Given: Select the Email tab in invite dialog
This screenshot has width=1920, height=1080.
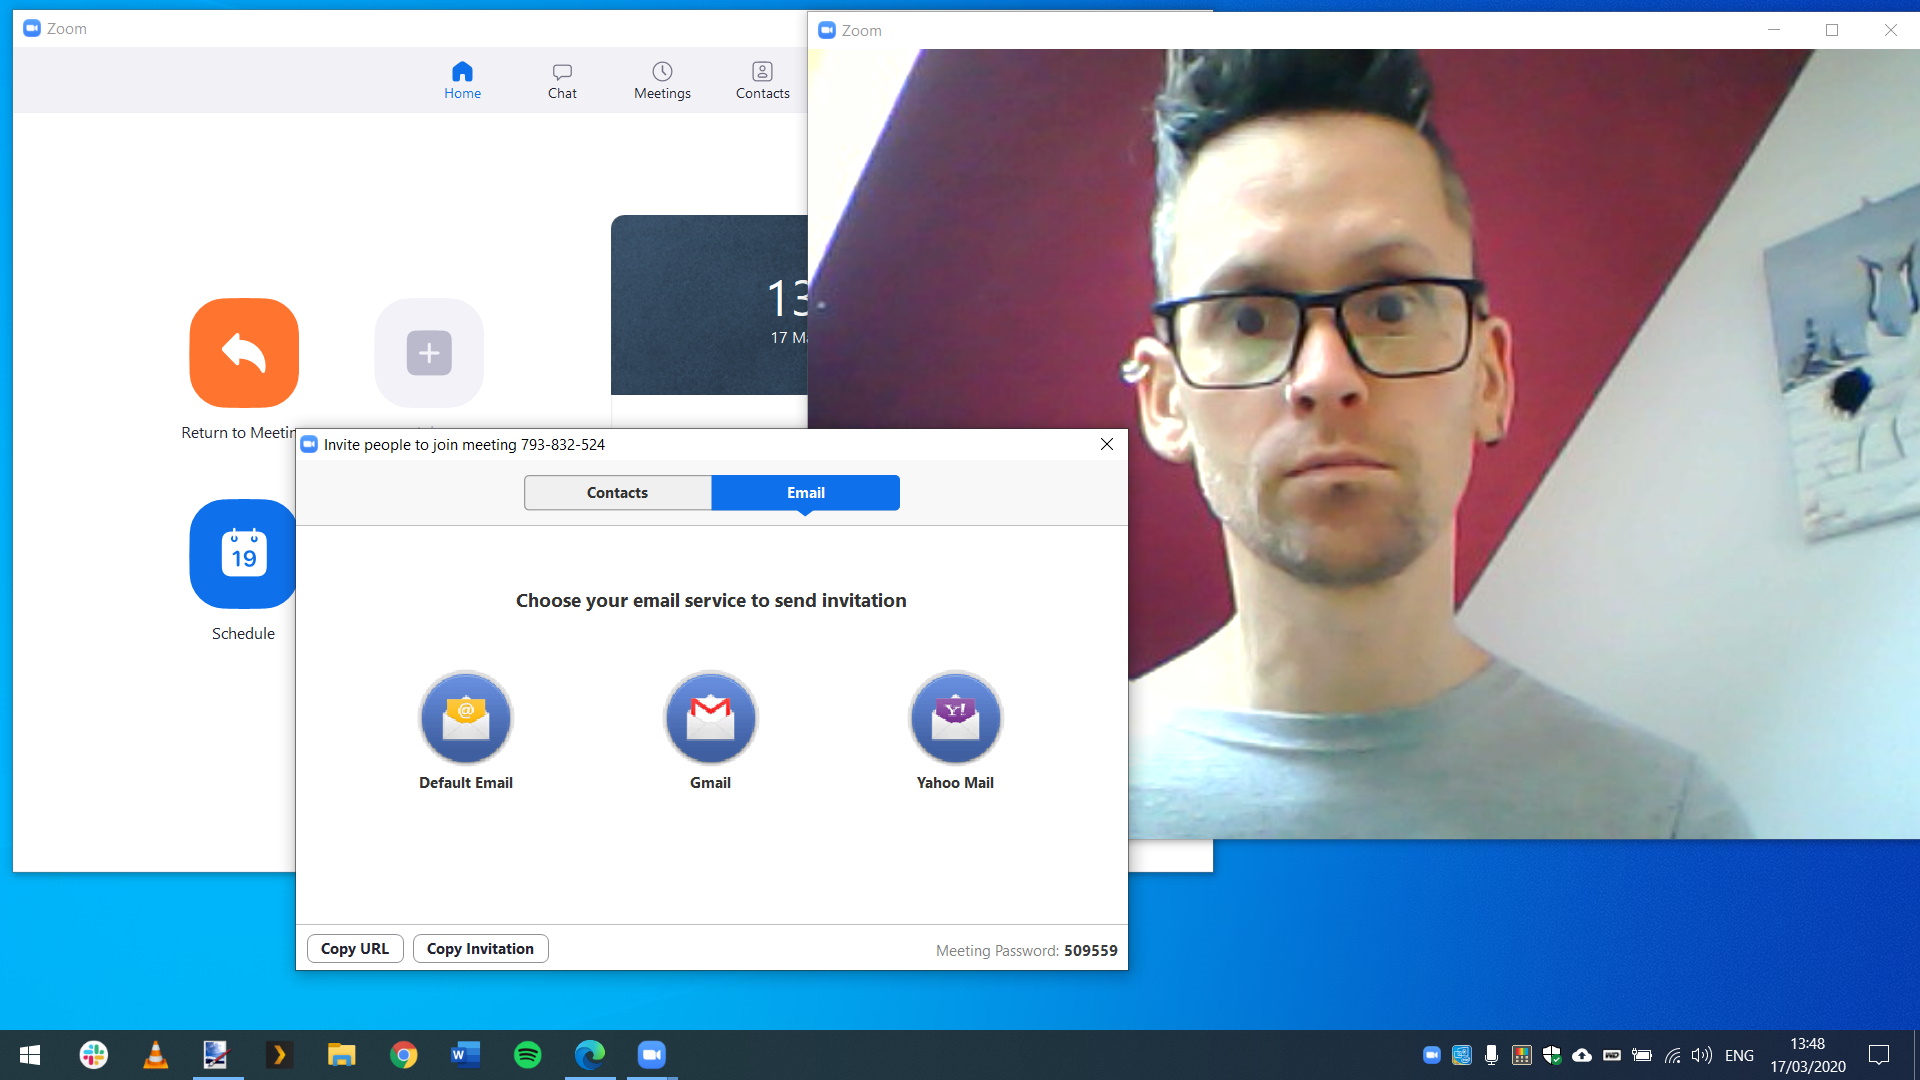Looking at the screenshot, I should [x=806, y=493].
